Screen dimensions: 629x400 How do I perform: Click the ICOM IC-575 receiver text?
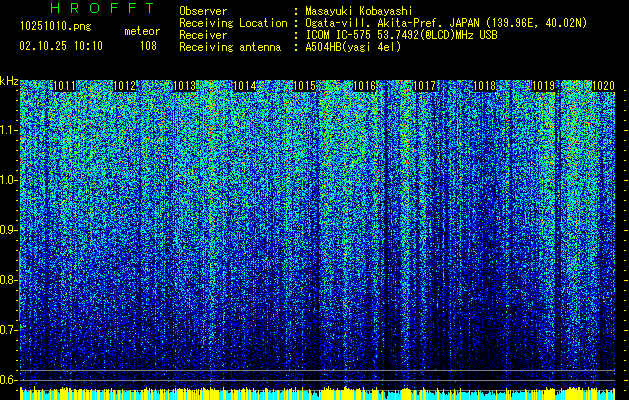pos(401,35)
